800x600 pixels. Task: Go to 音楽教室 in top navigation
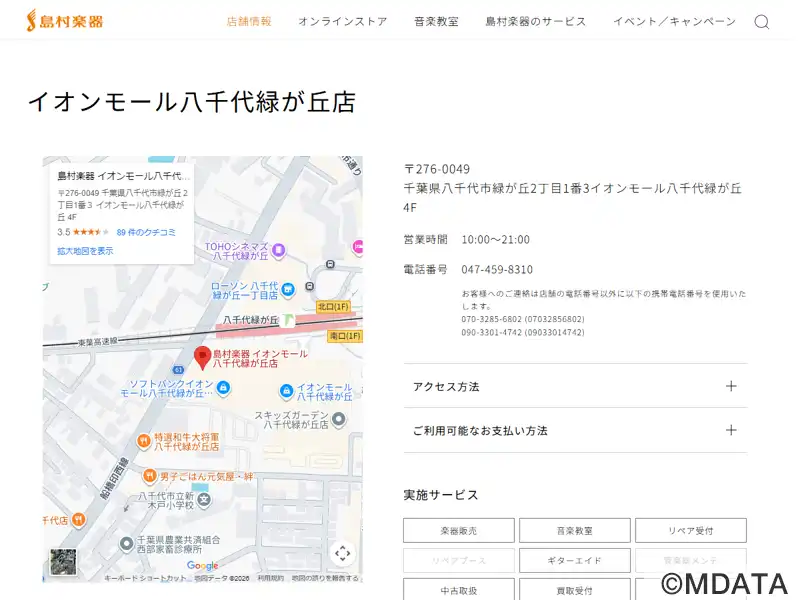tap(436, 22)
